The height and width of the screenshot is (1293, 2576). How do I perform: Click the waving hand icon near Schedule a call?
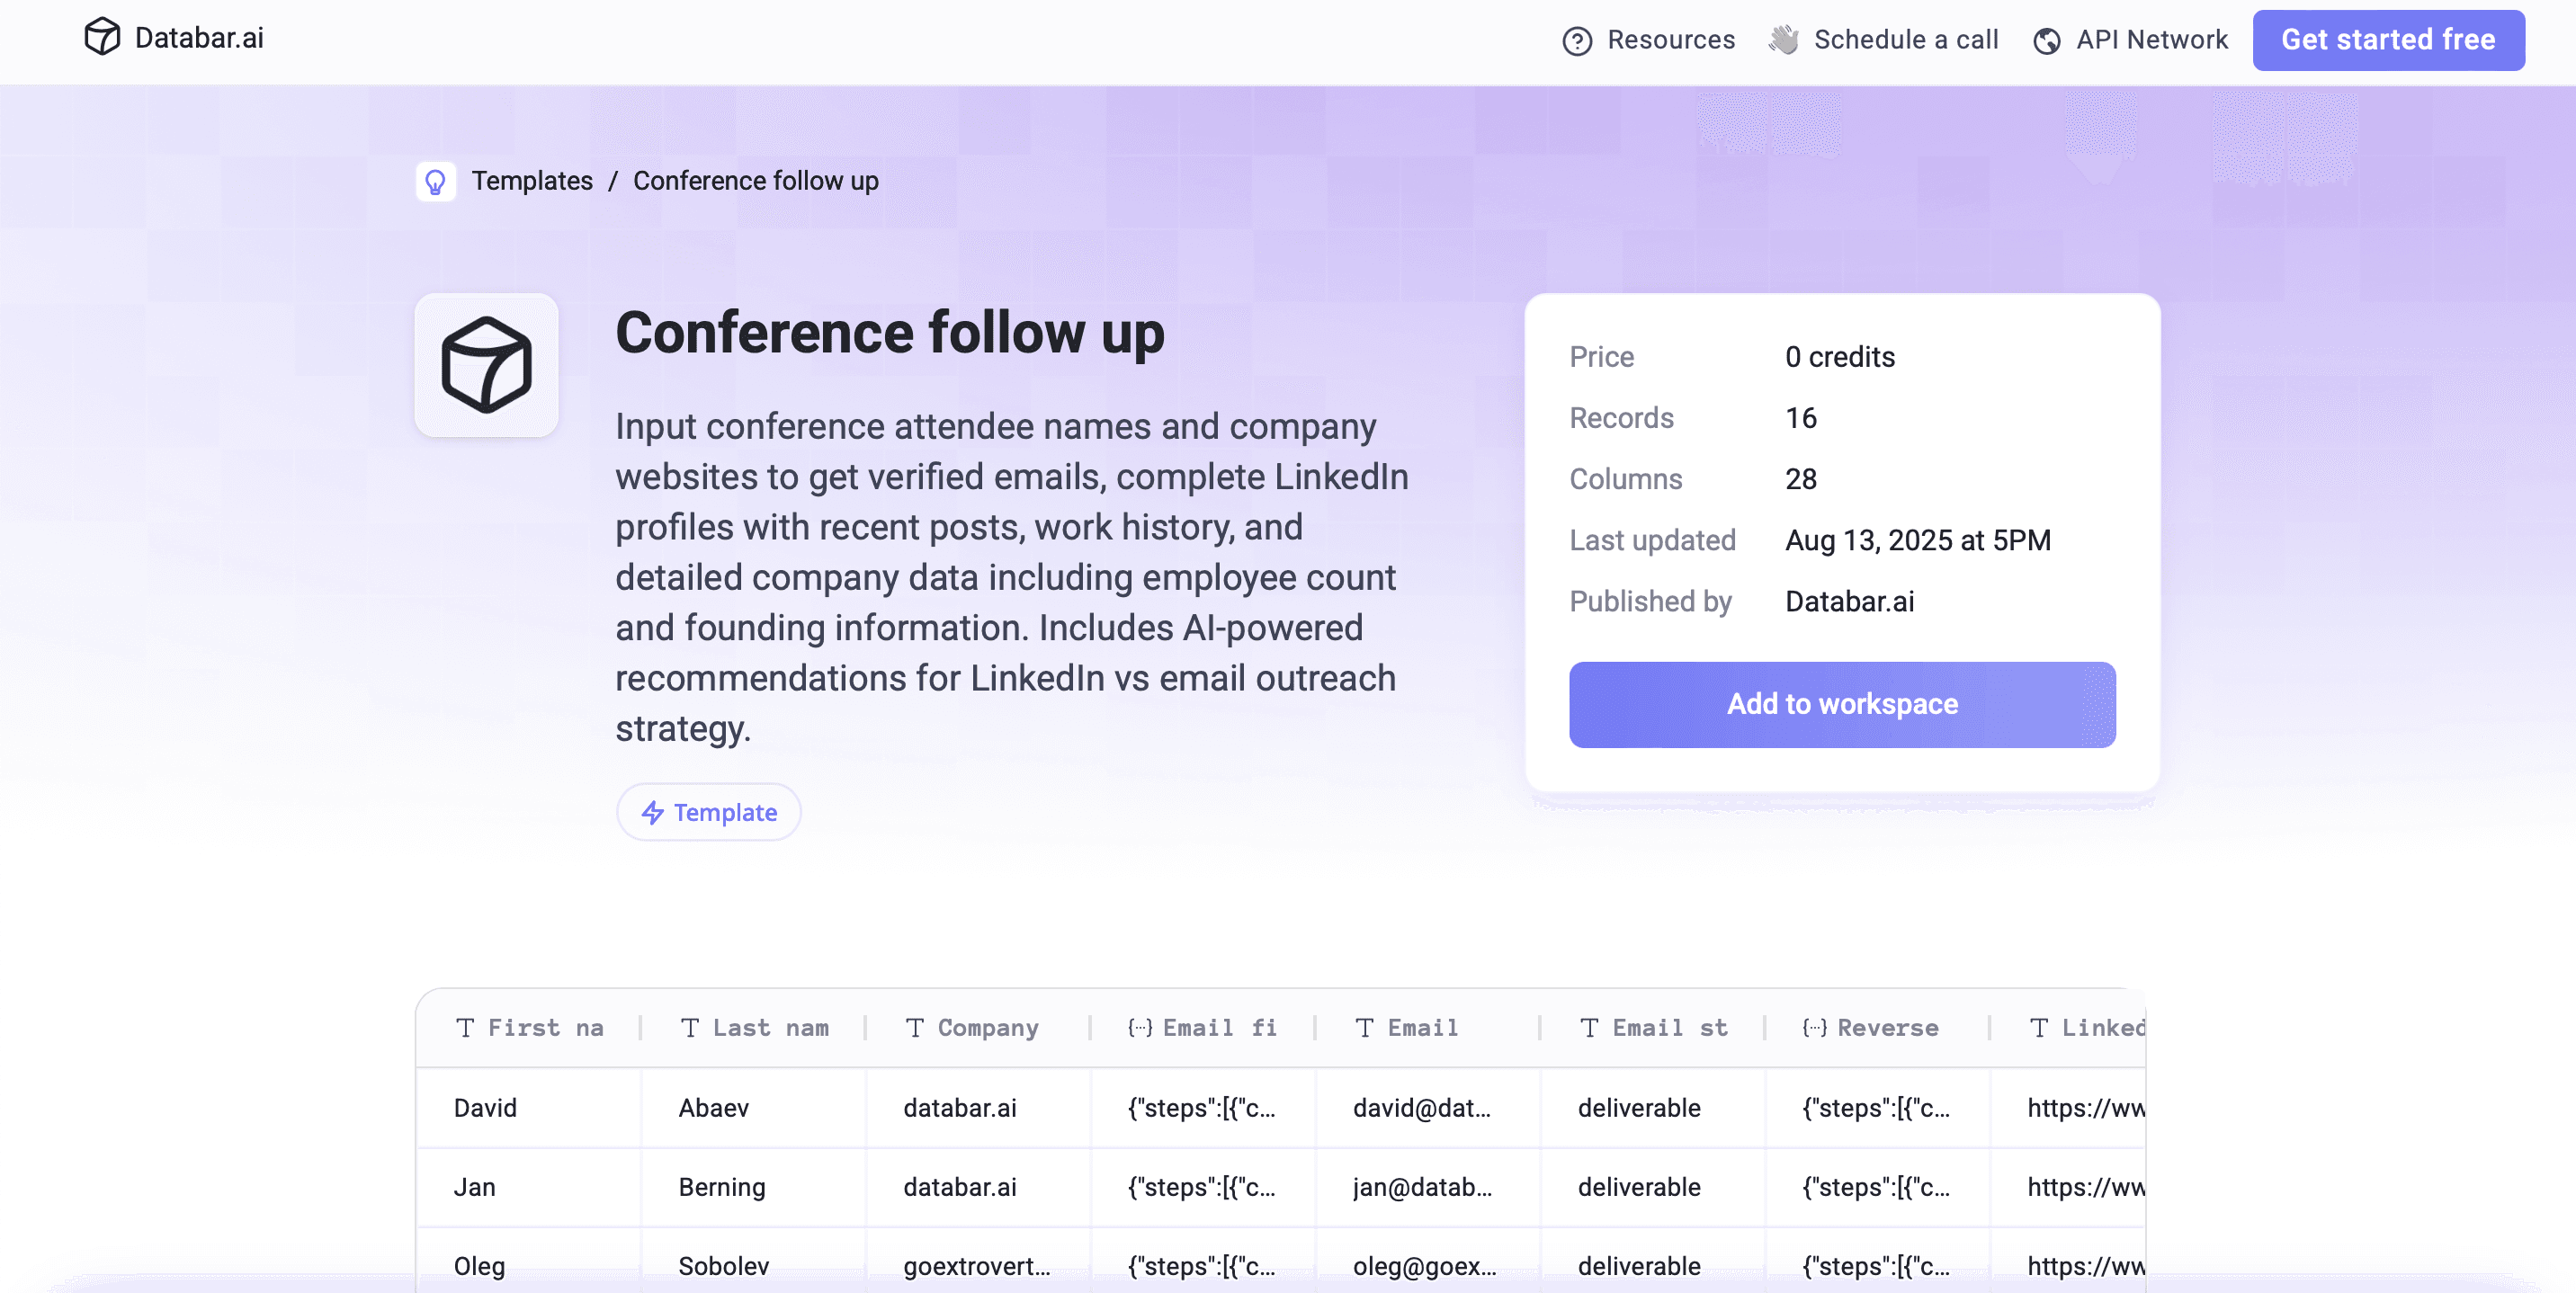click(1784, 39)
